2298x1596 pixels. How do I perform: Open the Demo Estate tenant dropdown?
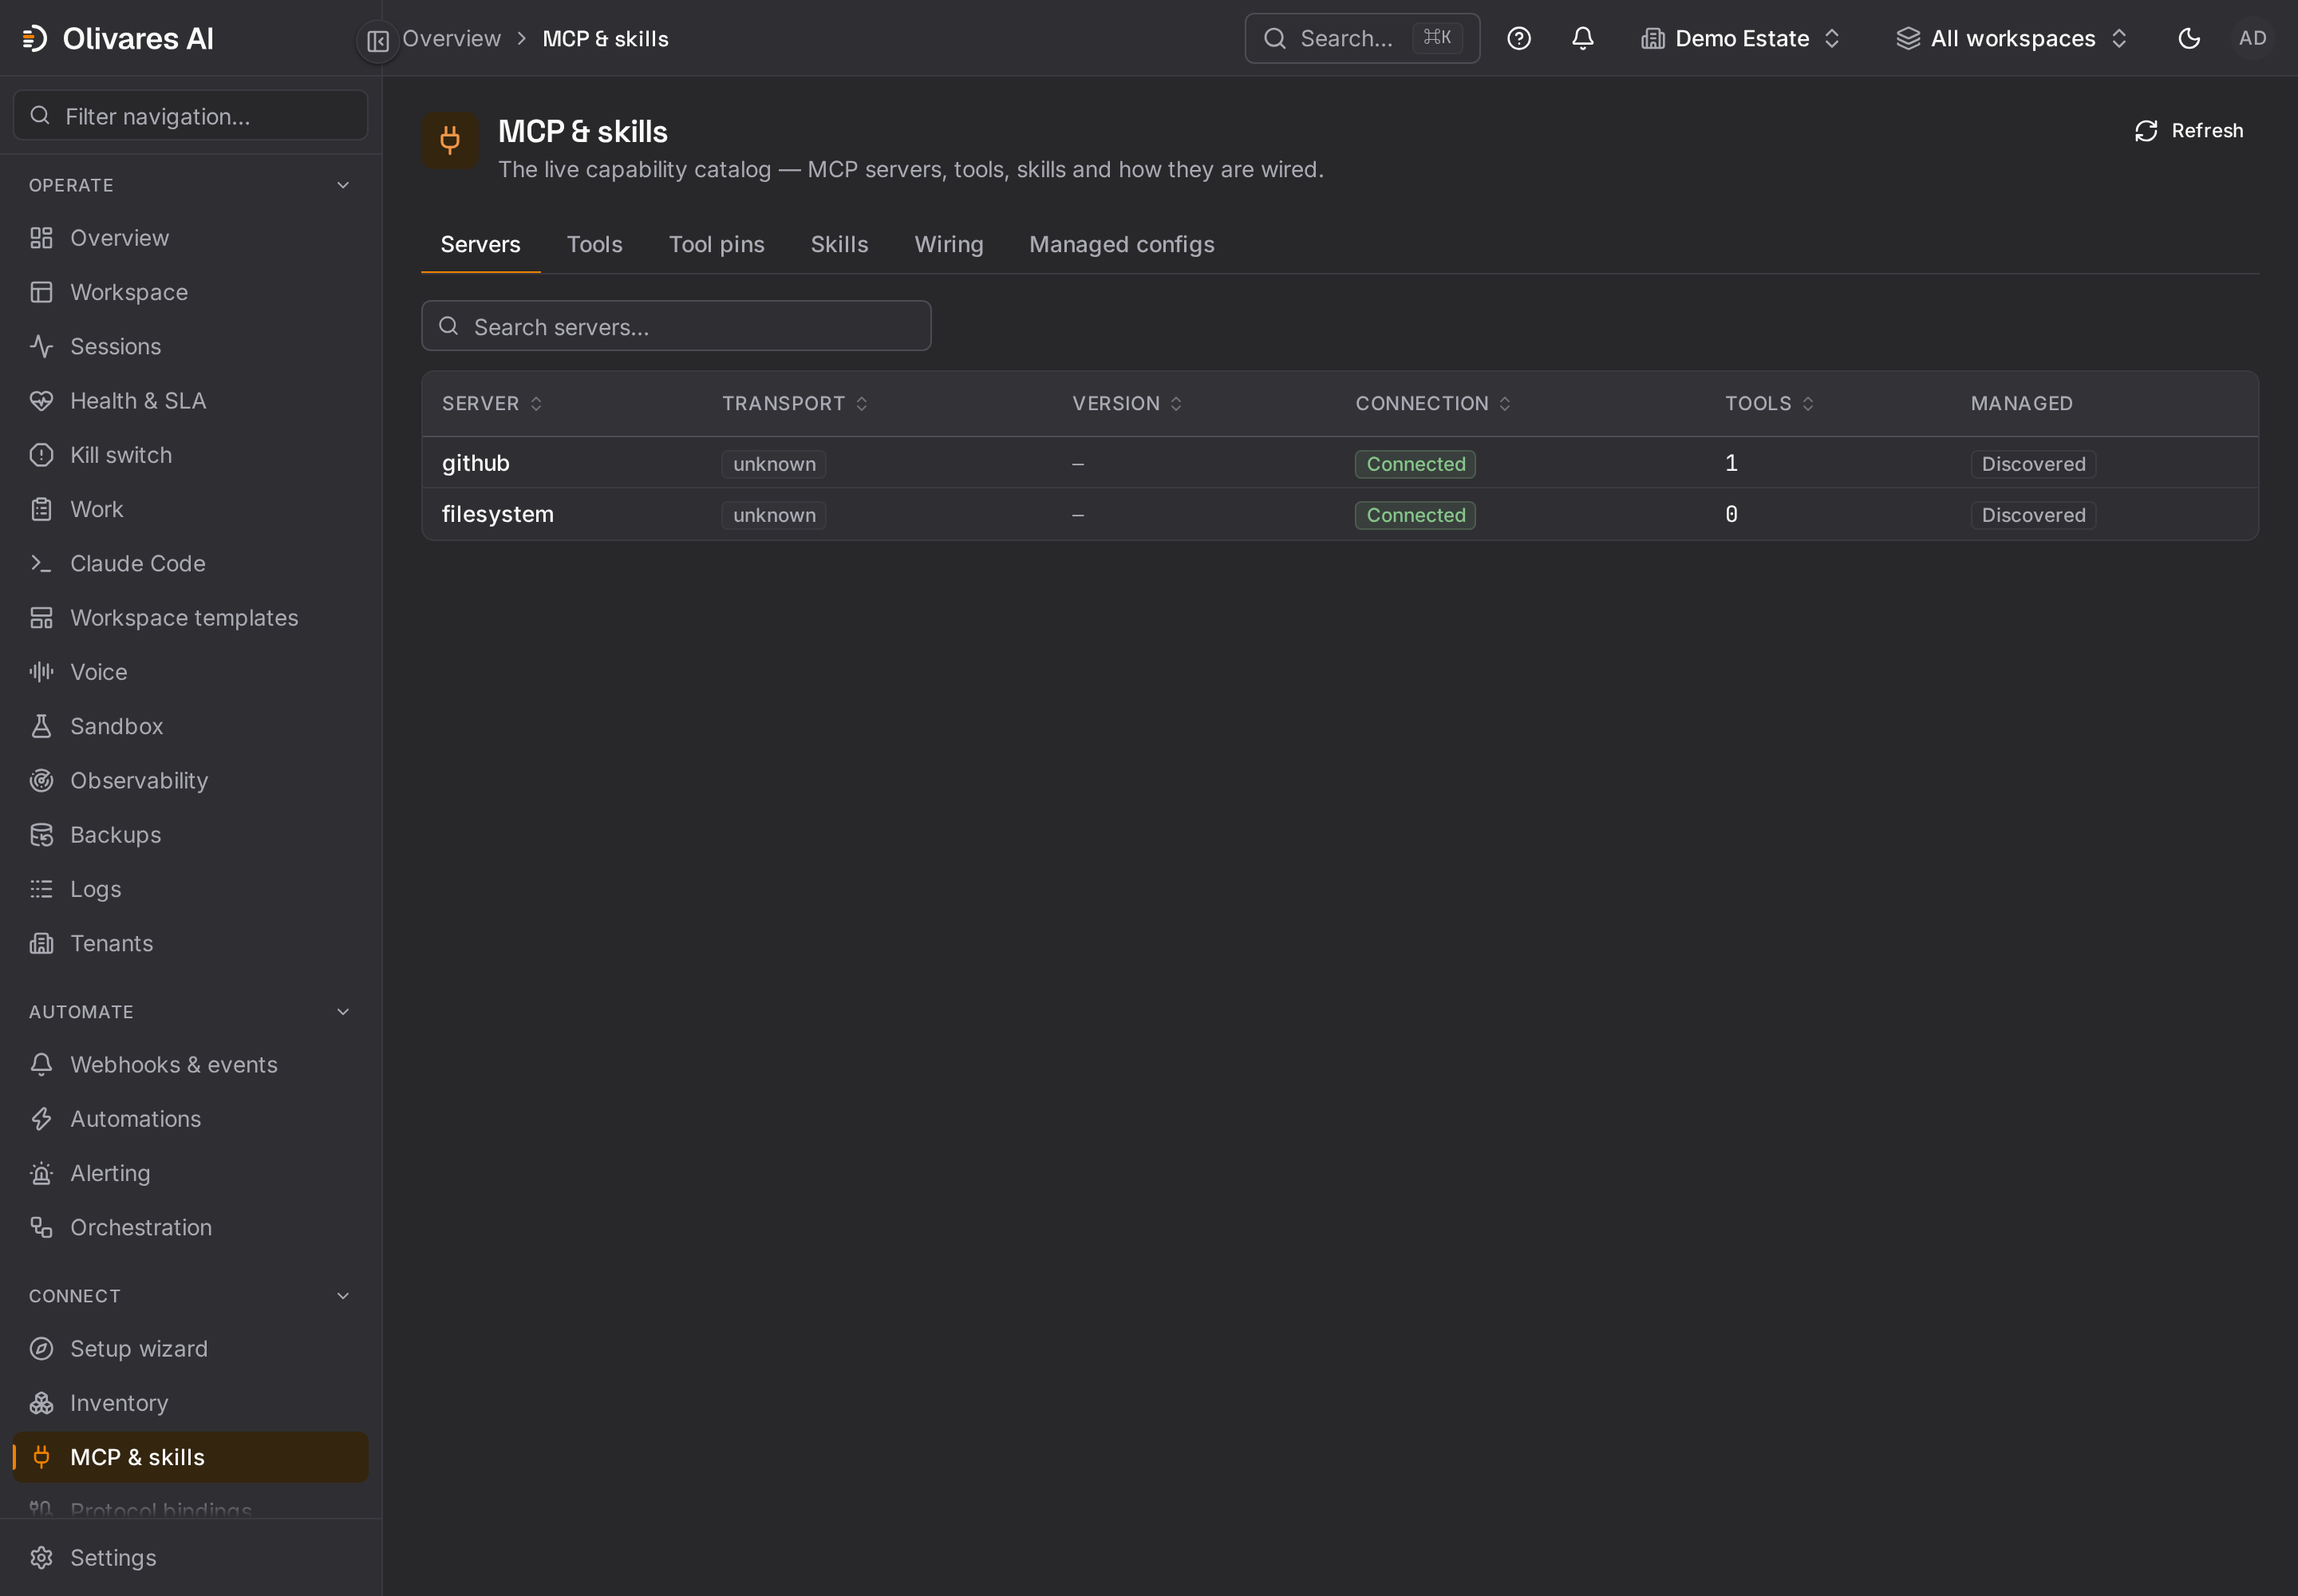[1741, 38]
